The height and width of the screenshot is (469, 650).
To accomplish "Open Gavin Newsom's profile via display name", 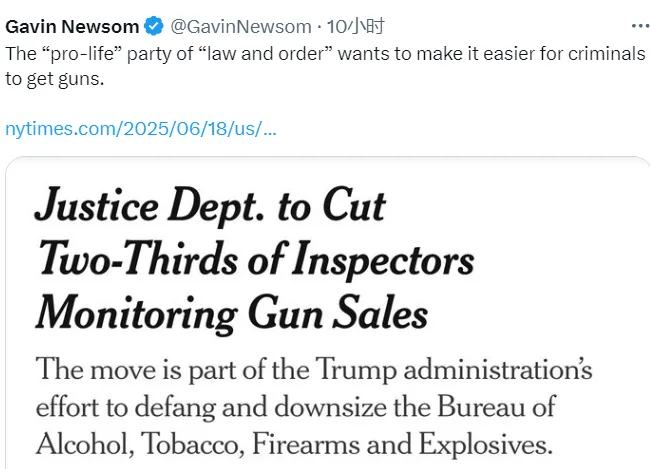I will coord(71,25).
